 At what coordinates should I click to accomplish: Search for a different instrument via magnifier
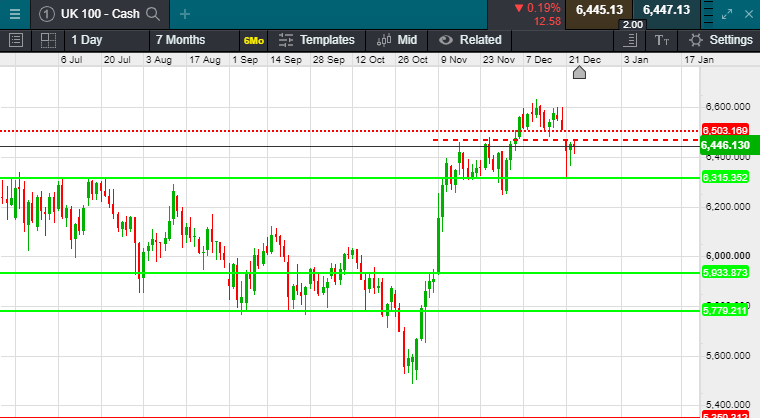(153, 14)
